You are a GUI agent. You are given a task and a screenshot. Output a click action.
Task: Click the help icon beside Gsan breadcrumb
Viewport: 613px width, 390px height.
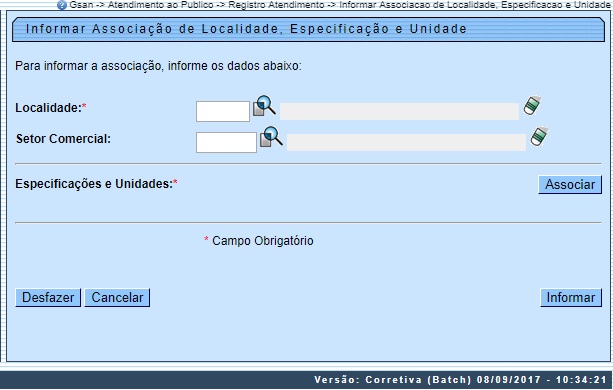point(62,5)
